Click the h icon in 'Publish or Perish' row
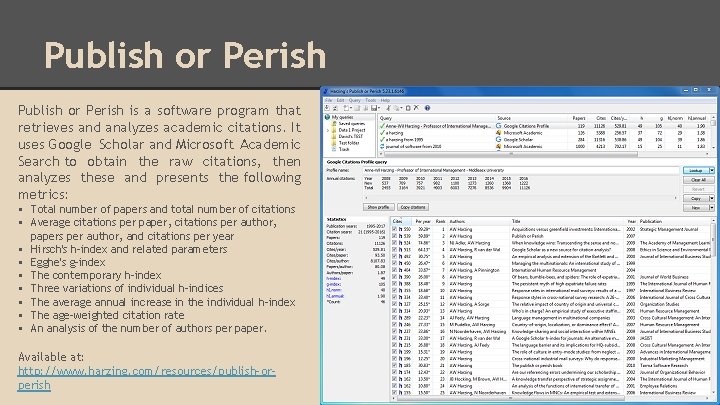This screenshot has width=720, height=405. tap(400, 236)
